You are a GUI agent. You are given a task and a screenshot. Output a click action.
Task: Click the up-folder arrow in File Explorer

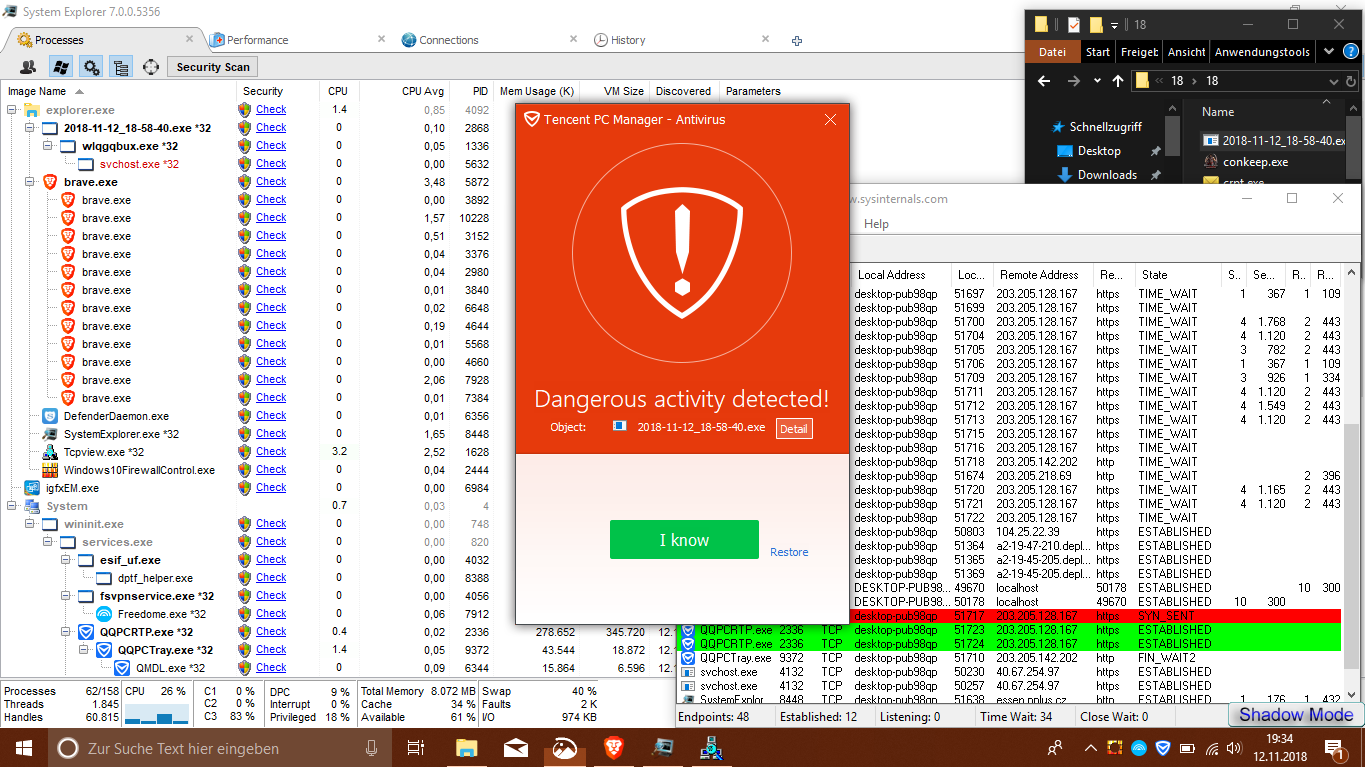tap(1117, 81)
